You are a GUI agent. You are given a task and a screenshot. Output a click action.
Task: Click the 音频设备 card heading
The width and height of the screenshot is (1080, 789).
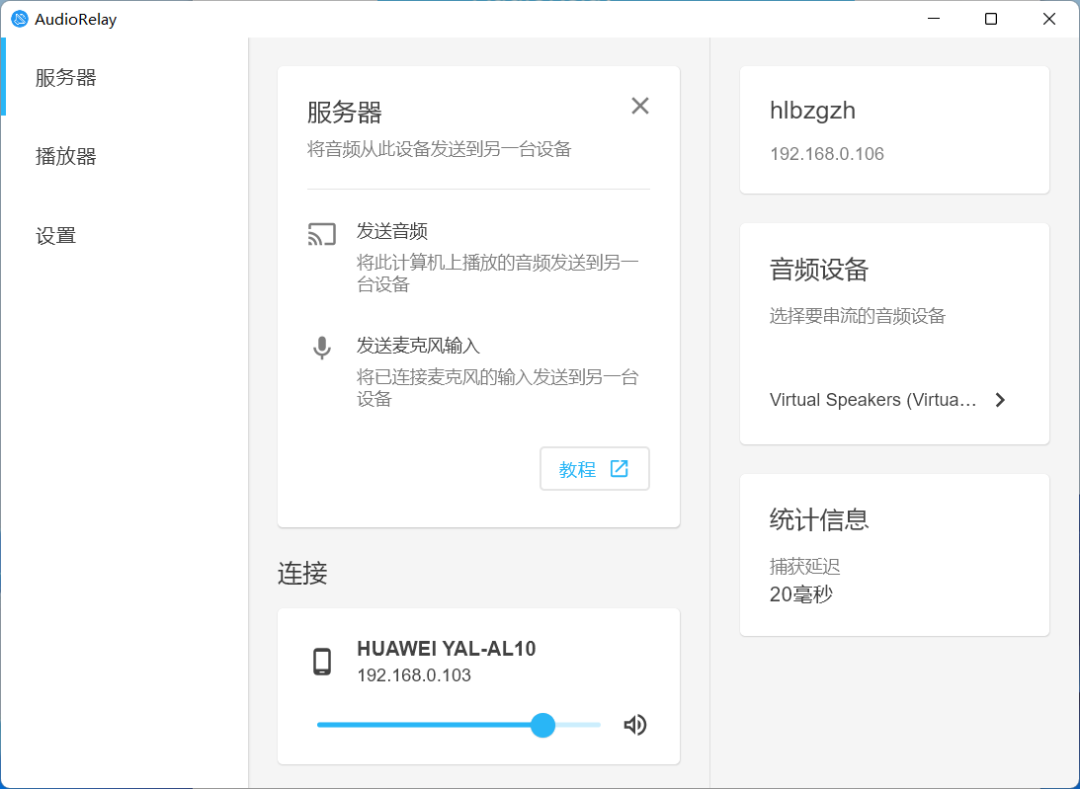819,269
